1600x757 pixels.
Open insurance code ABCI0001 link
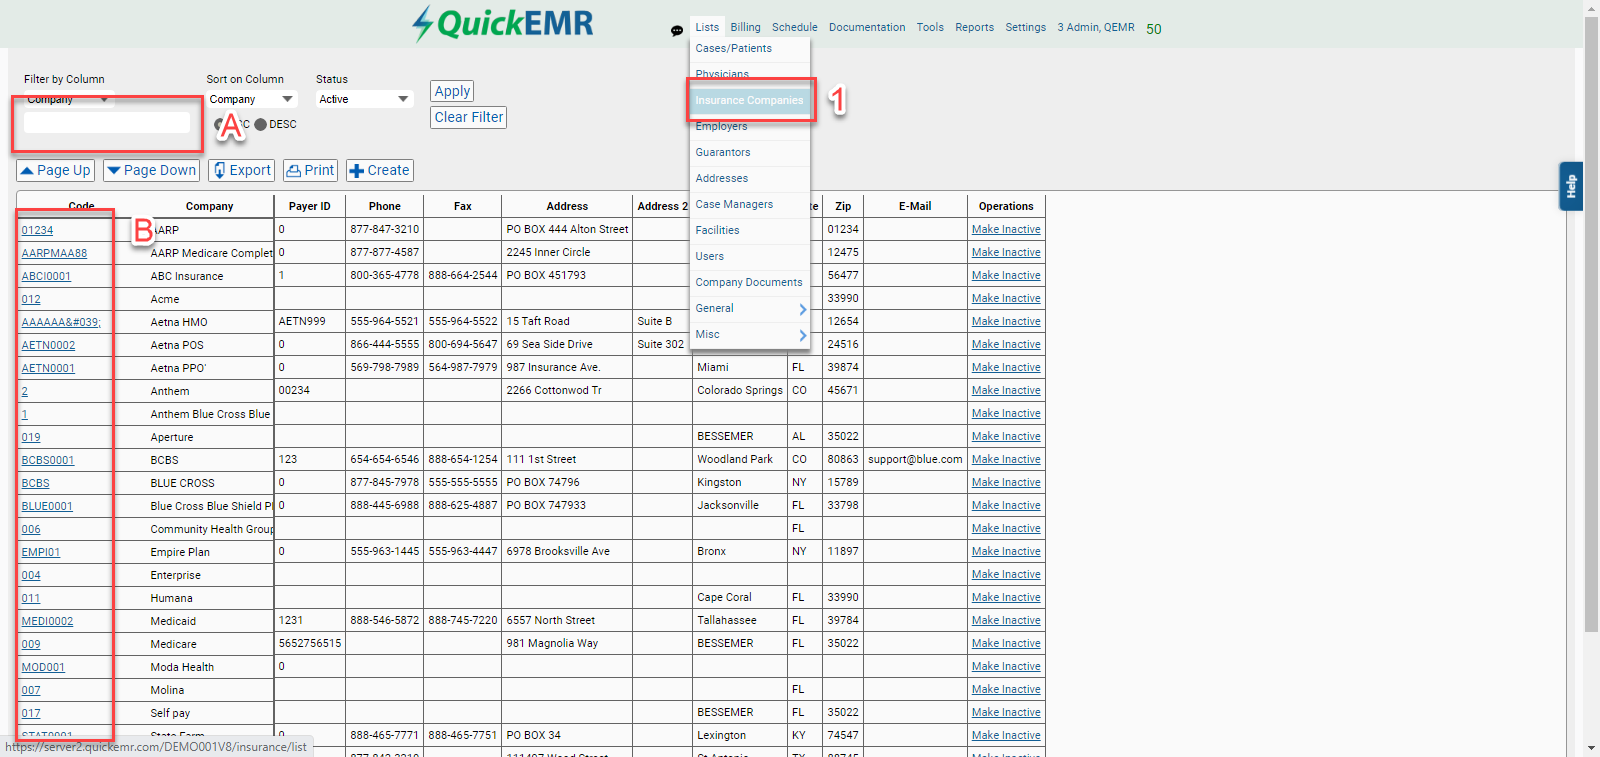click(46, 277)
